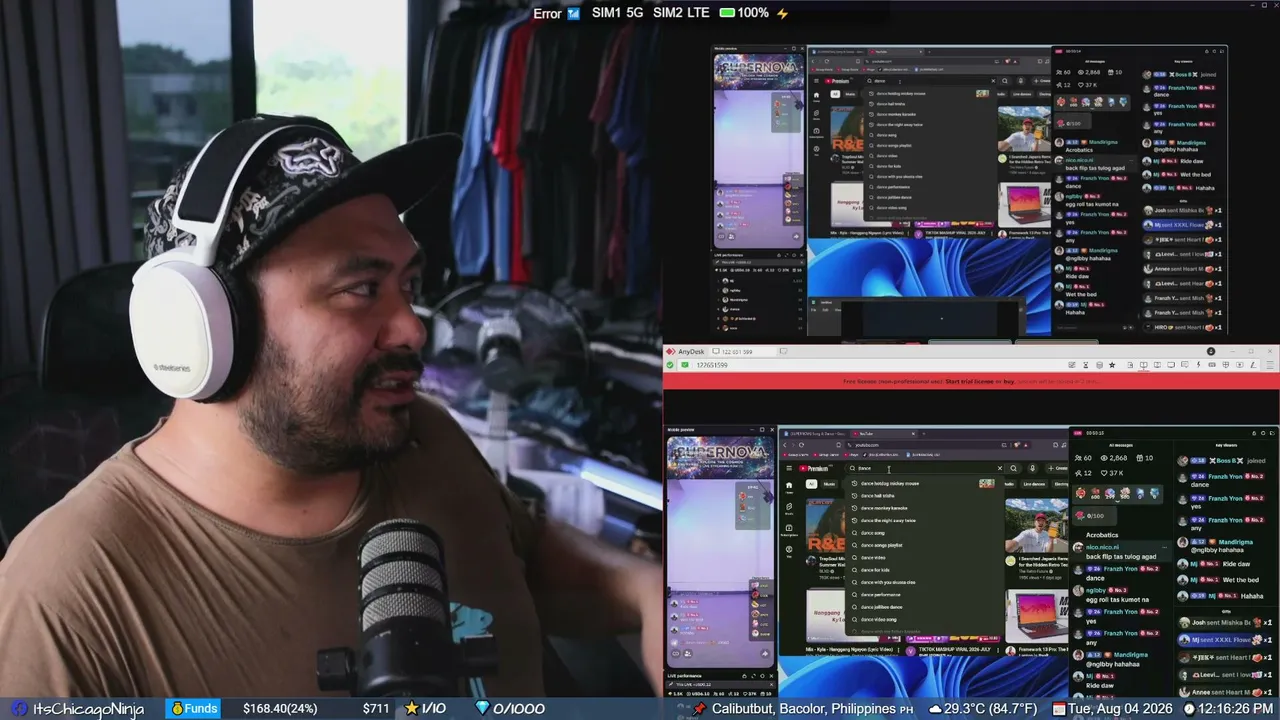Screen dimensions: 1280x720
Task: Click the battery icon beside 100%
Action: point(727,13)
